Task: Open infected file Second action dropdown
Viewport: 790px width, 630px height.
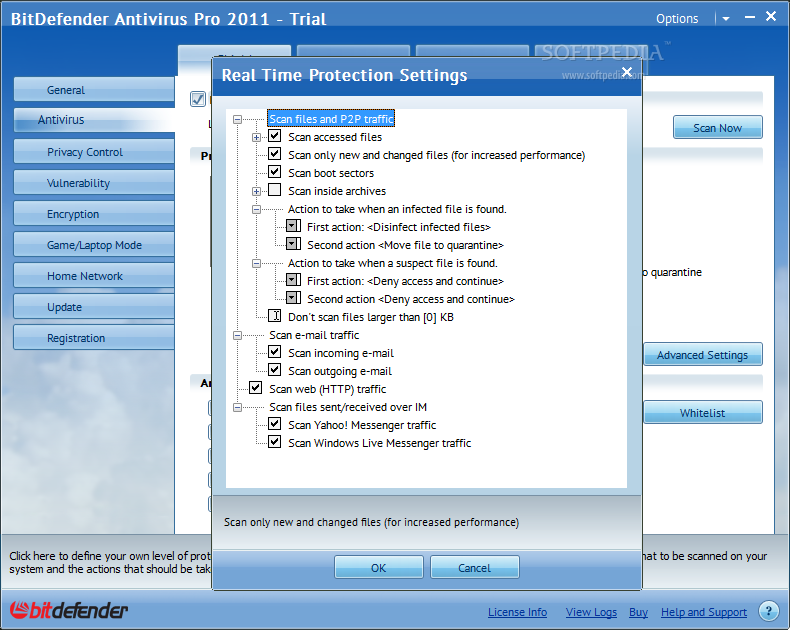Action: (x=293, y=244)
